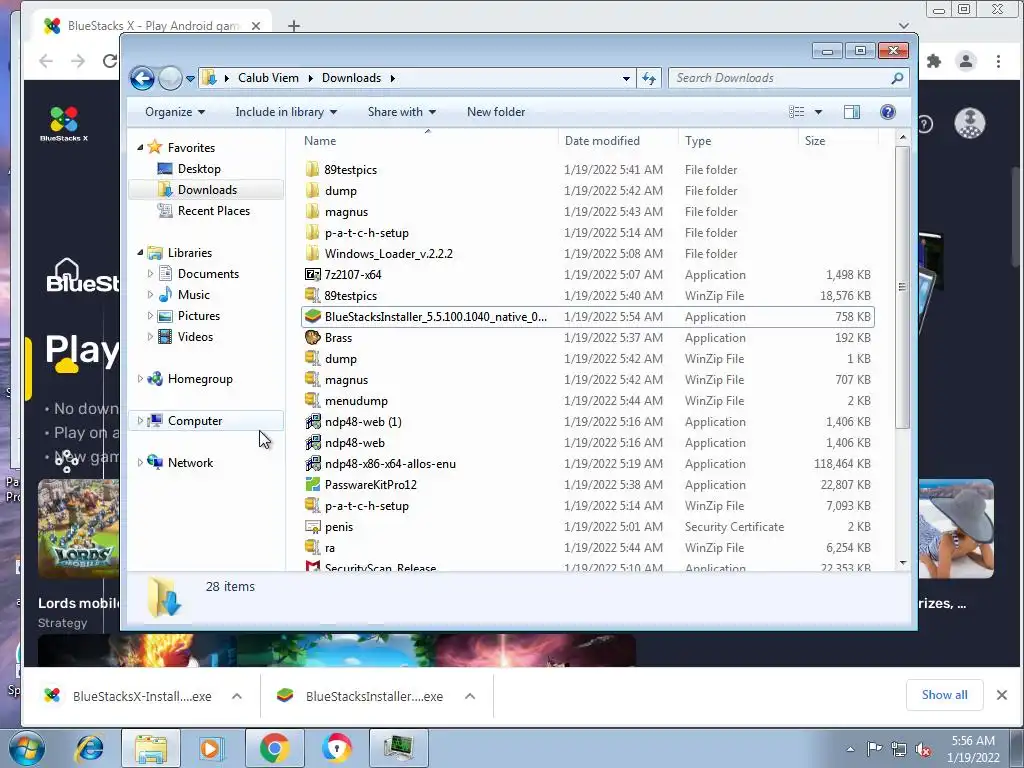Image resolution: width=1024 pixels, height=768 pixels.
Task: Expand the Homegroup node
Action: (140, 379)
